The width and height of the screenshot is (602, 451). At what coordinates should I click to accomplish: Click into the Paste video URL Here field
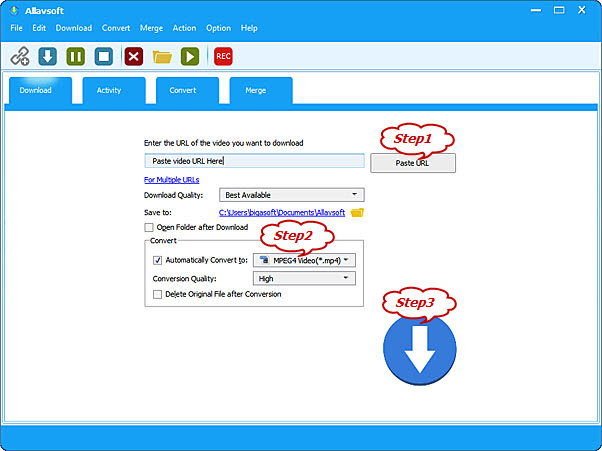click(x=254, y=161)
